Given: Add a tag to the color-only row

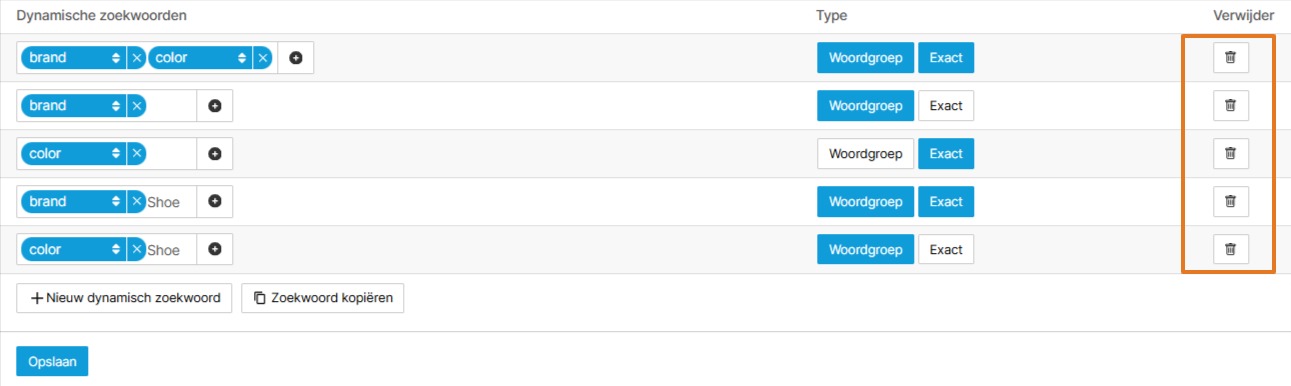Looking at the screenshot, I should 214,154.
